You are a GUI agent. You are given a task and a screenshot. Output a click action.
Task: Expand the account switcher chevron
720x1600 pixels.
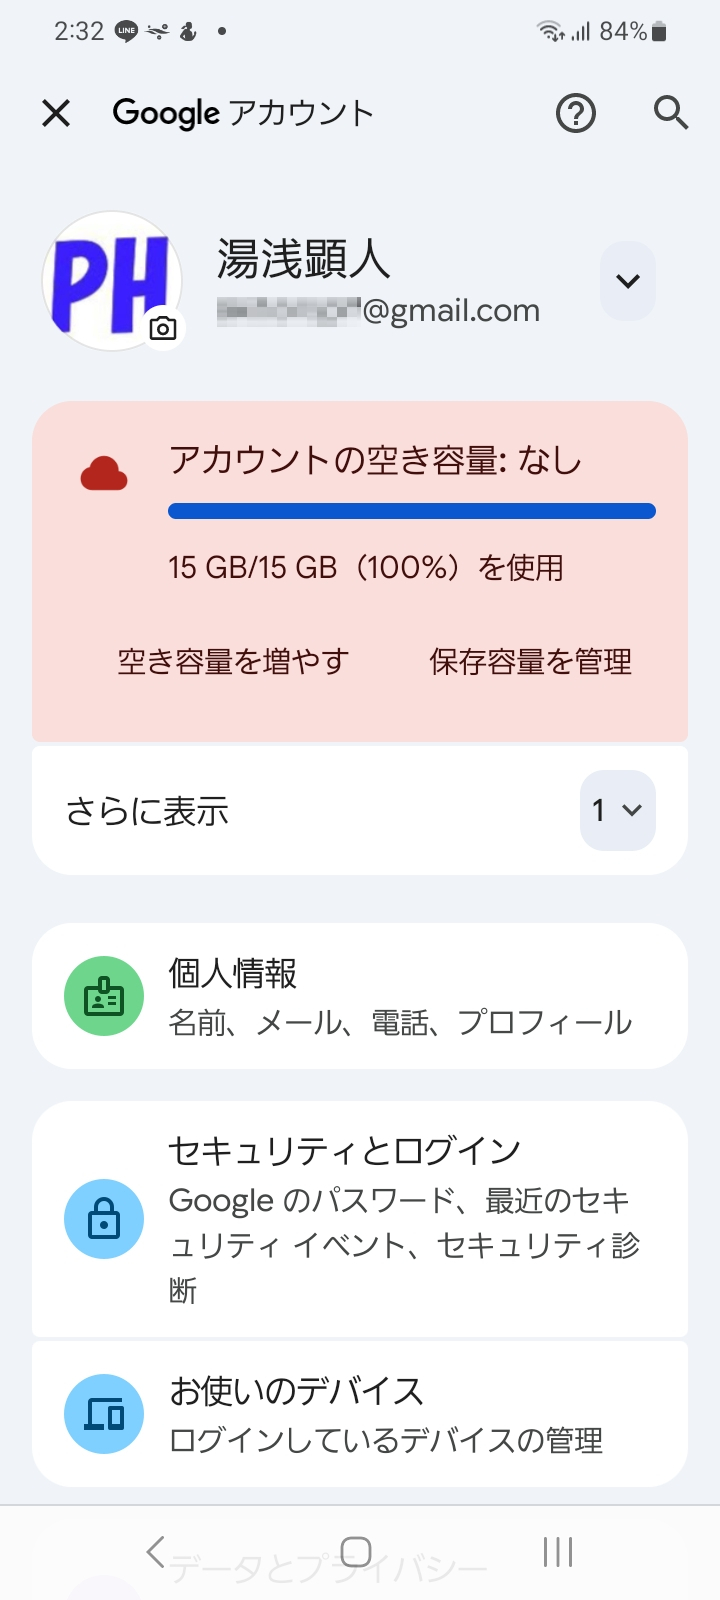[x=628, y=281]
